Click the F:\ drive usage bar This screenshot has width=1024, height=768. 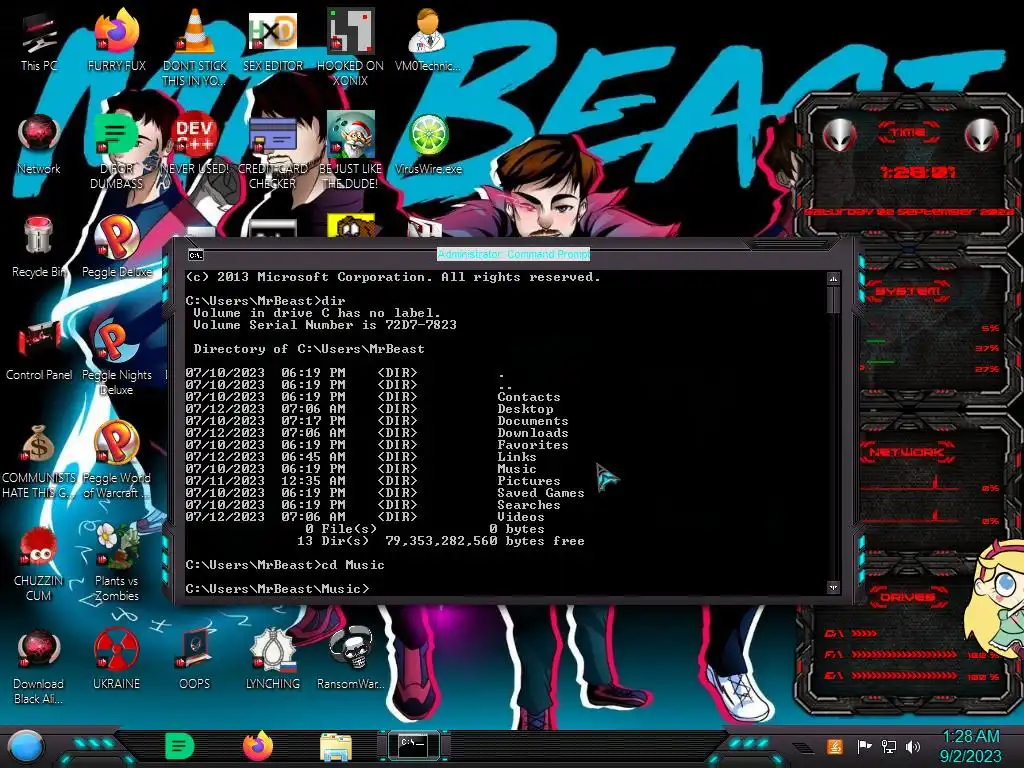[x=904, y=654]
